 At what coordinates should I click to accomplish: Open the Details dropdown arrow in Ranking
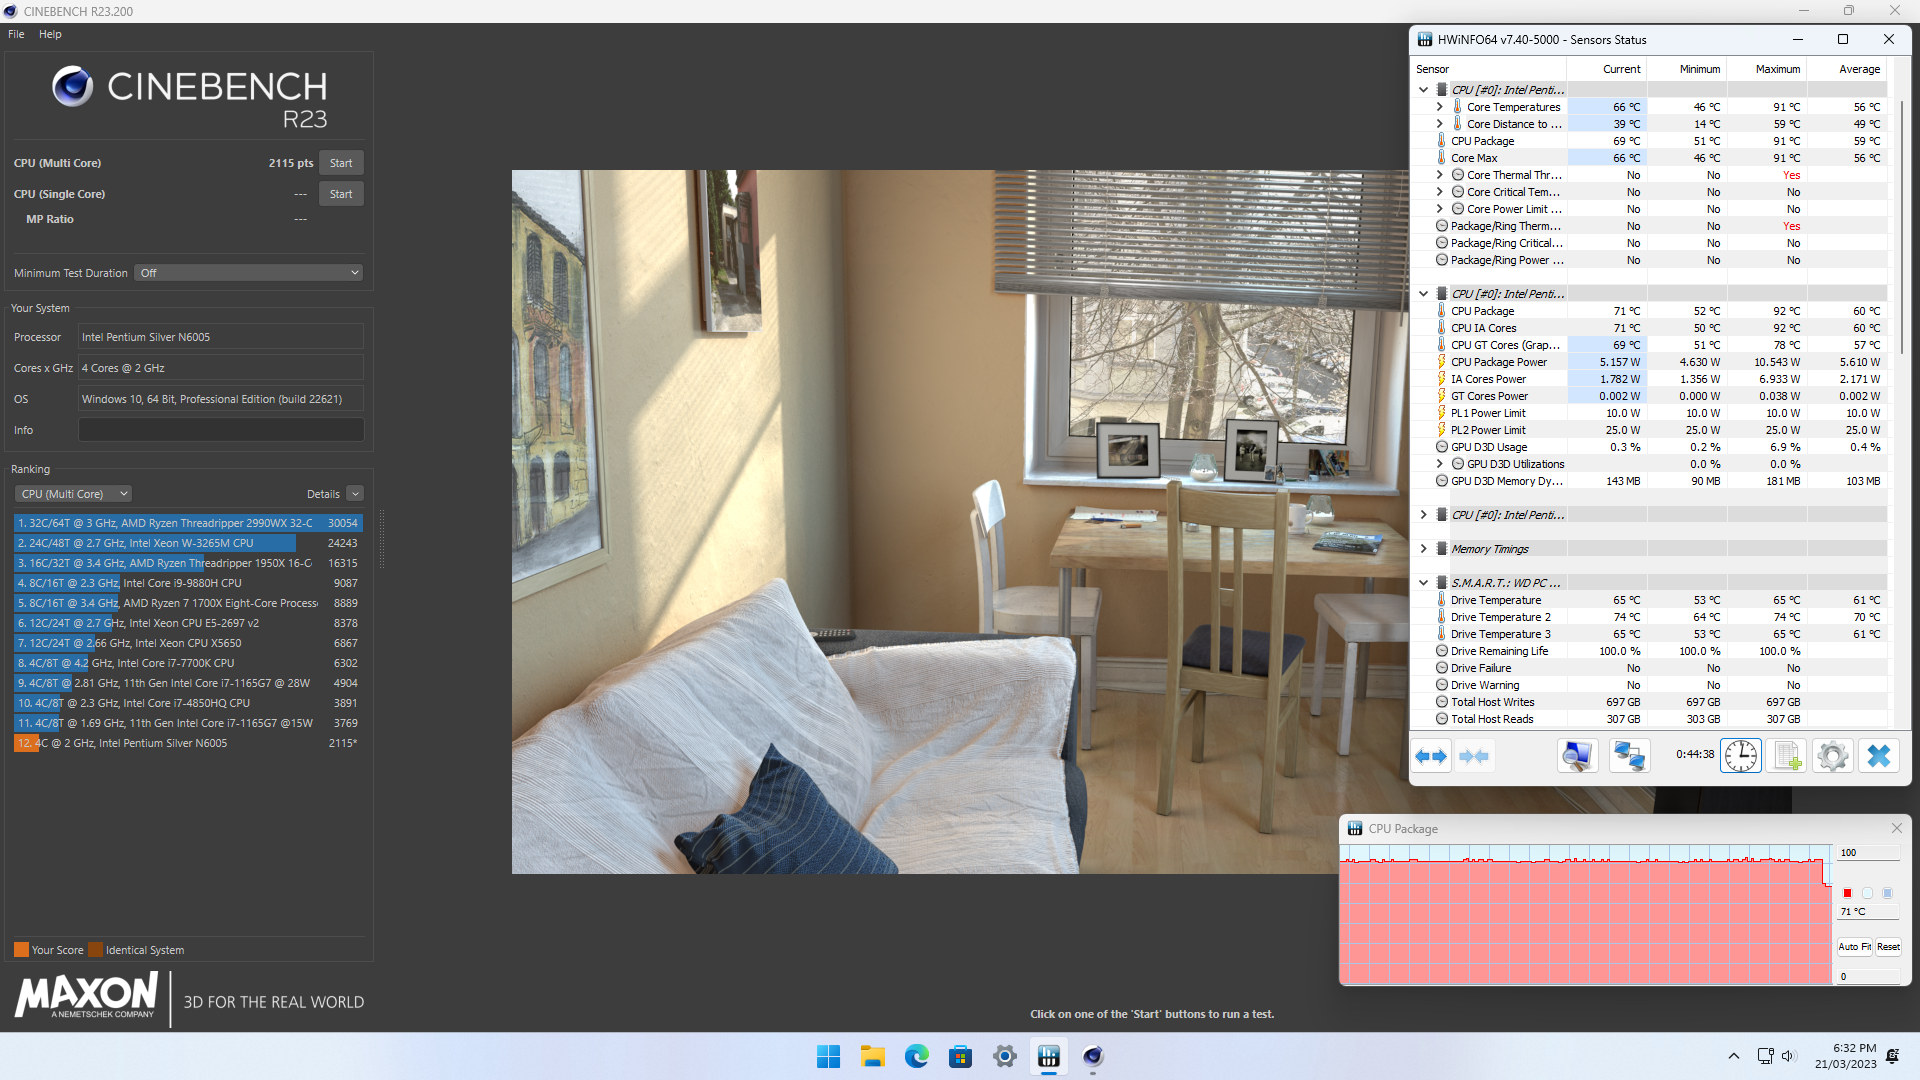point(355,494)
